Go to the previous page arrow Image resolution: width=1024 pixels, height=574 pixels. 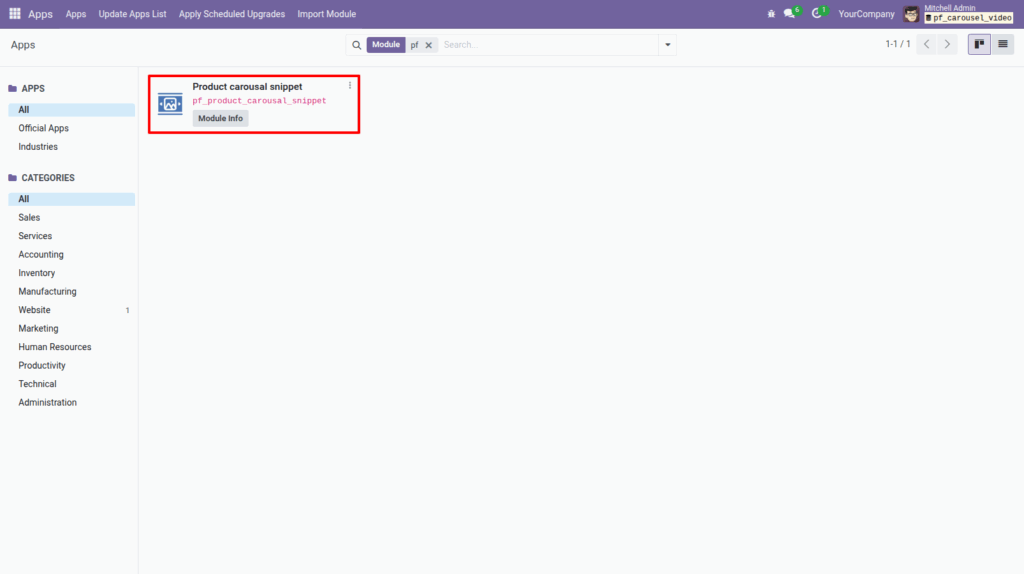point(927,45)
